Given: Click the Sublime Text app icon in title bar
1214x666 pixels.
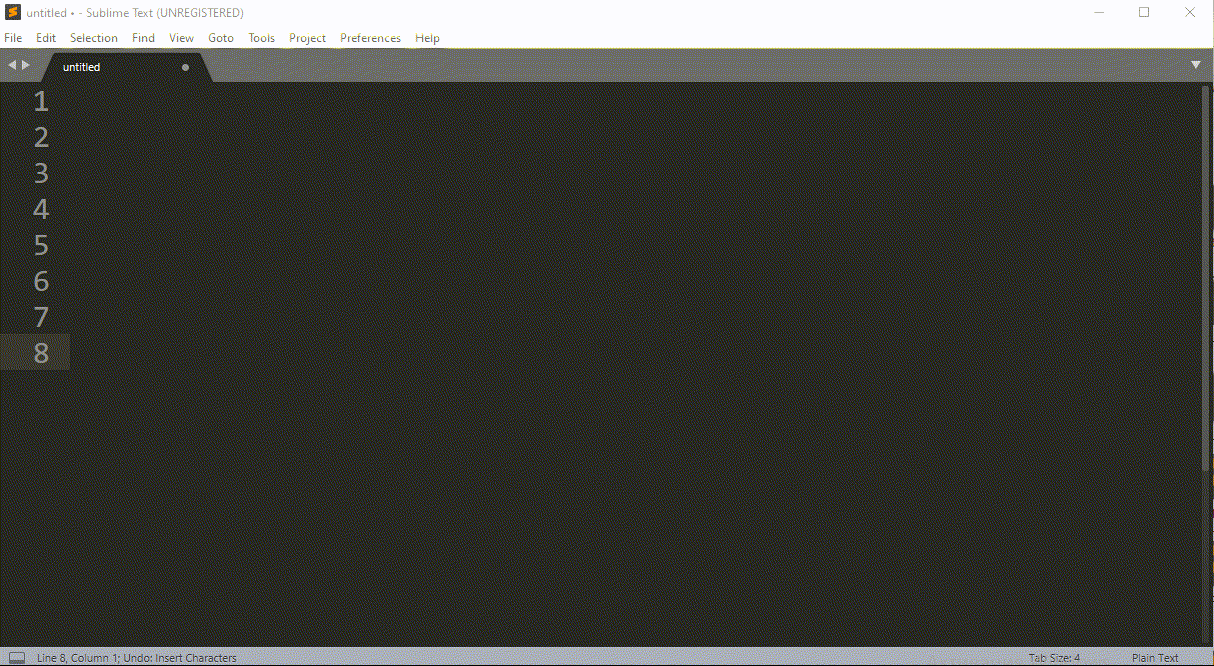Looking at the screenshot, I should (x=13, y=13).
